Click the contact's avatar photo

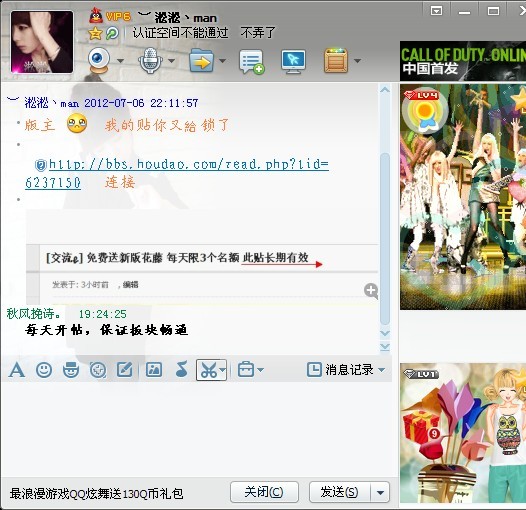click(42, 42)
